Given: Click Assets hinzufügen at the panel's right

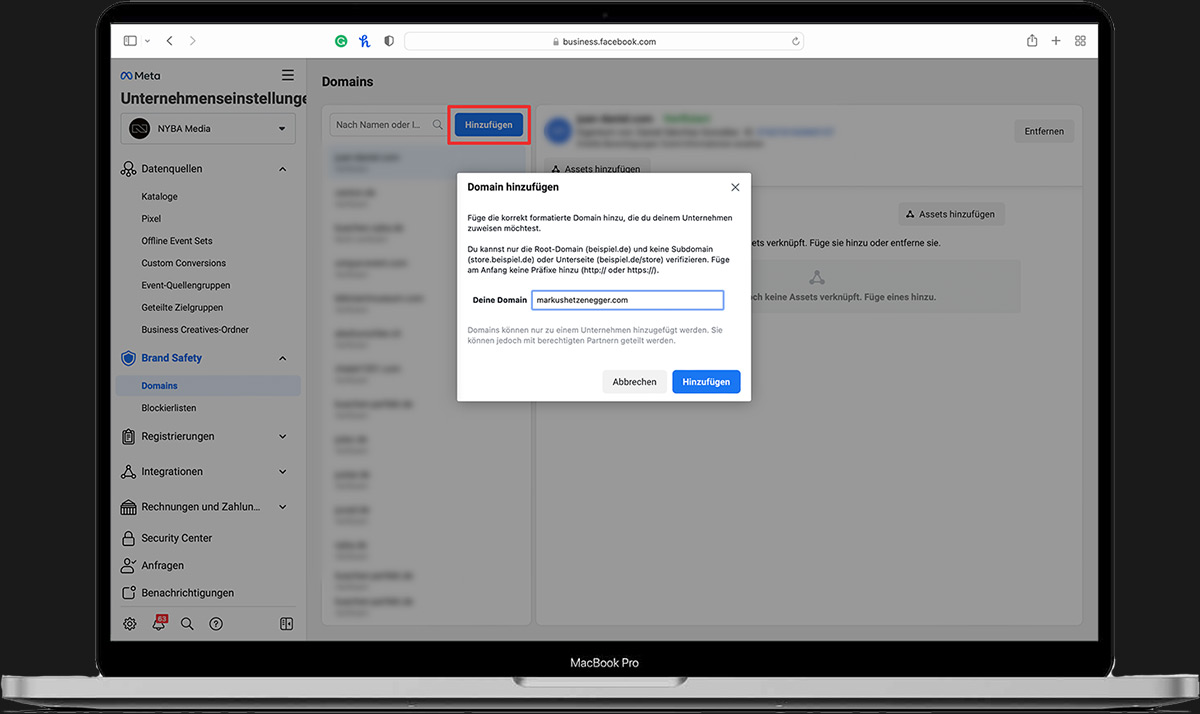Looking at the screenshot, I should tap(952, 214).
